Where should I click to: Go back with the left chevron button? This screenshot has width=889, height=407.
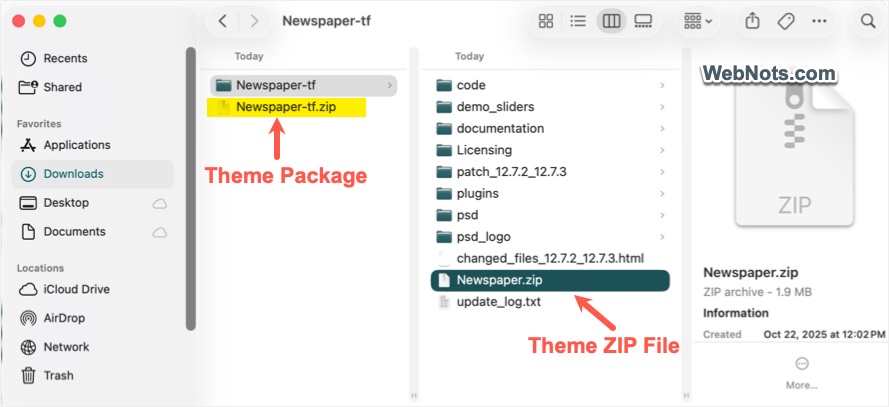click(223, 22)
